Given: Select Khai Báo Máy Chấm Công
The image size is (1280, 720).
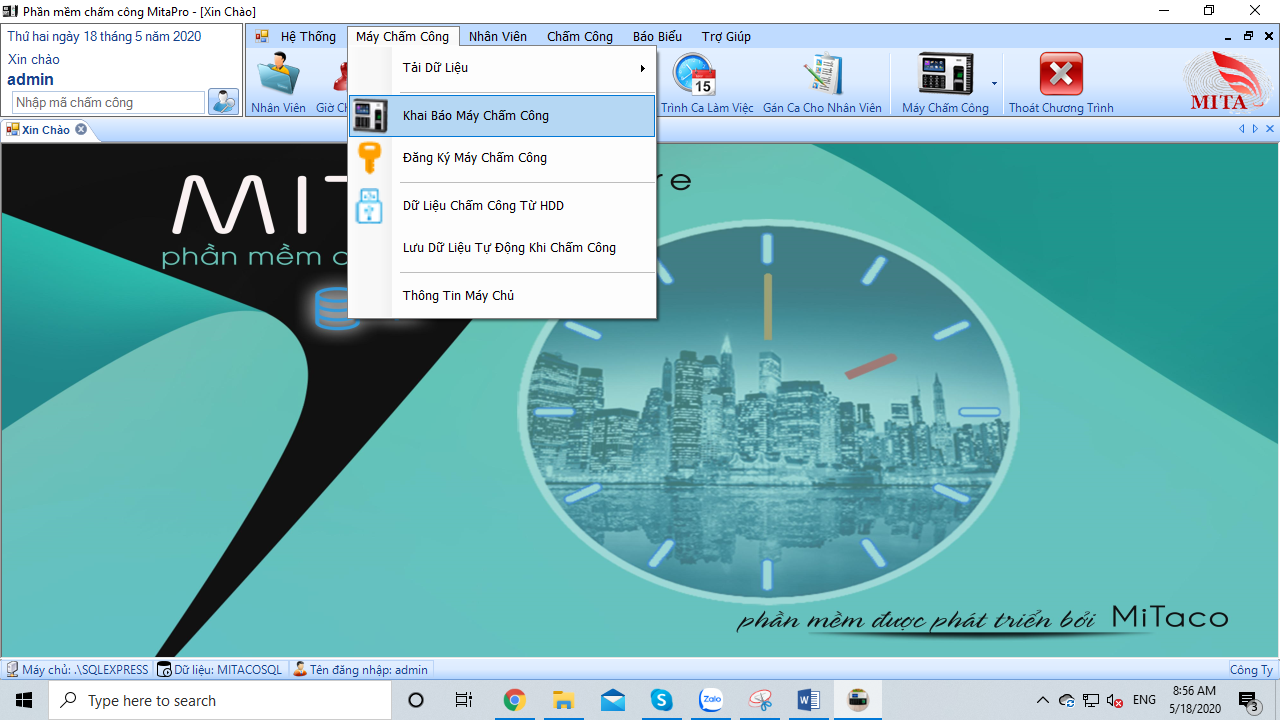Looking at the screenshot, I should (502, 116).
